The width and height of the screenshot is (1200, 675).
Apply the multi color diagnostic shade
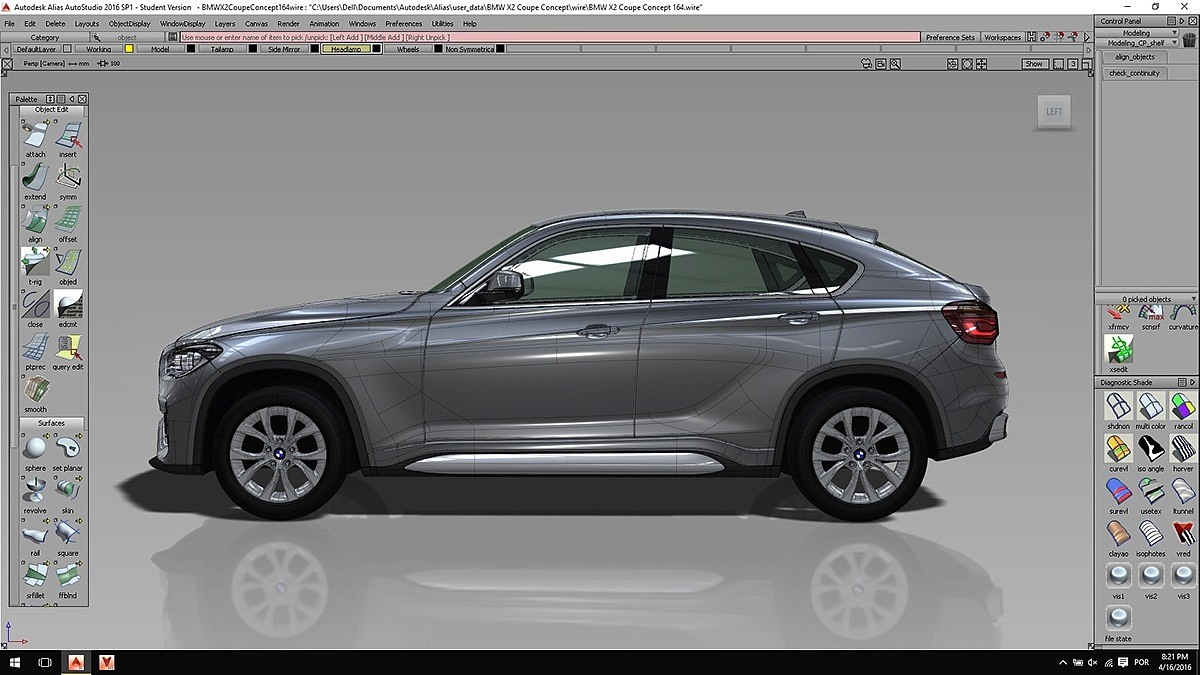[x=1150, y=405]
